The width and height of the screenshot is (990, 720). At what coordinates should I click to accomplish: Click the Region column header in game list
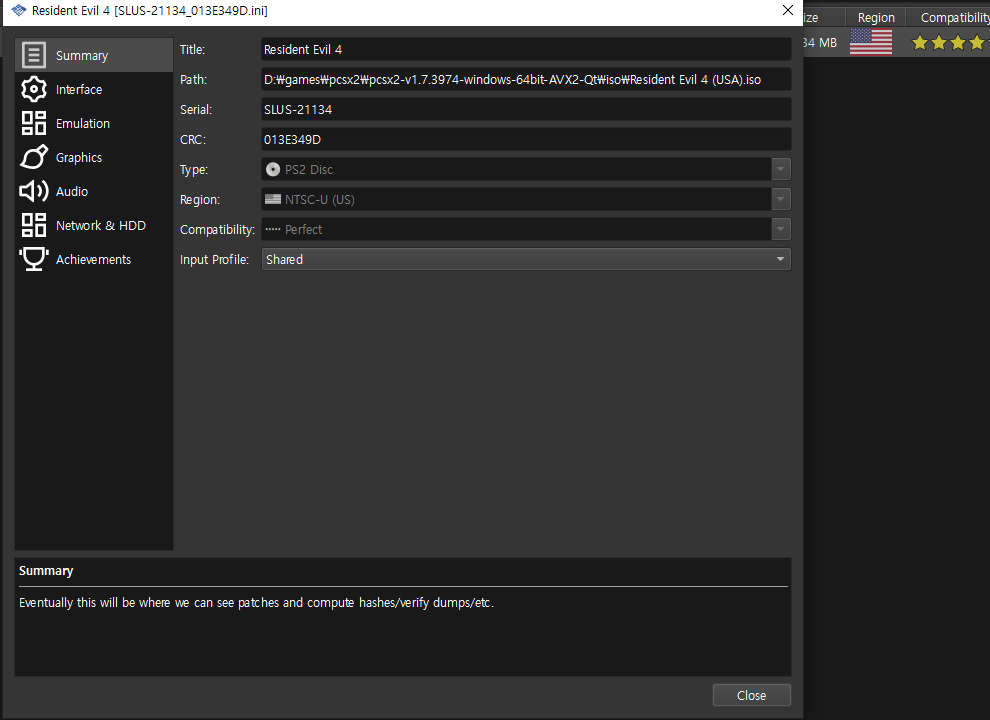tap(876, 17)
